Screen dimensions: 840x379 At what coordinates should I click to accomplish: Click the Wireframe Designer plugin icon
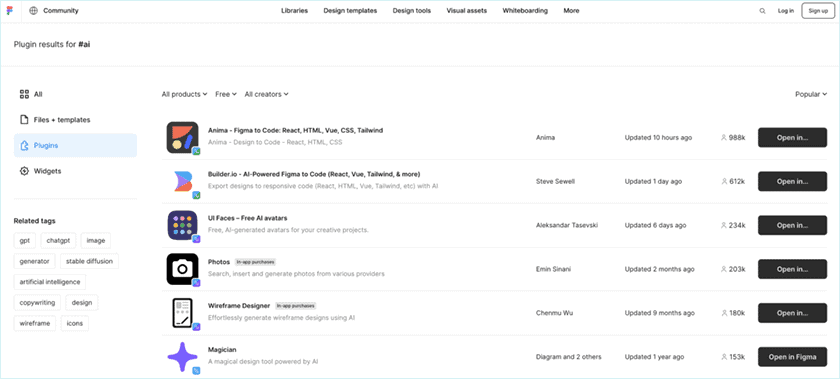pyautogui.click(x=183, y=313)
